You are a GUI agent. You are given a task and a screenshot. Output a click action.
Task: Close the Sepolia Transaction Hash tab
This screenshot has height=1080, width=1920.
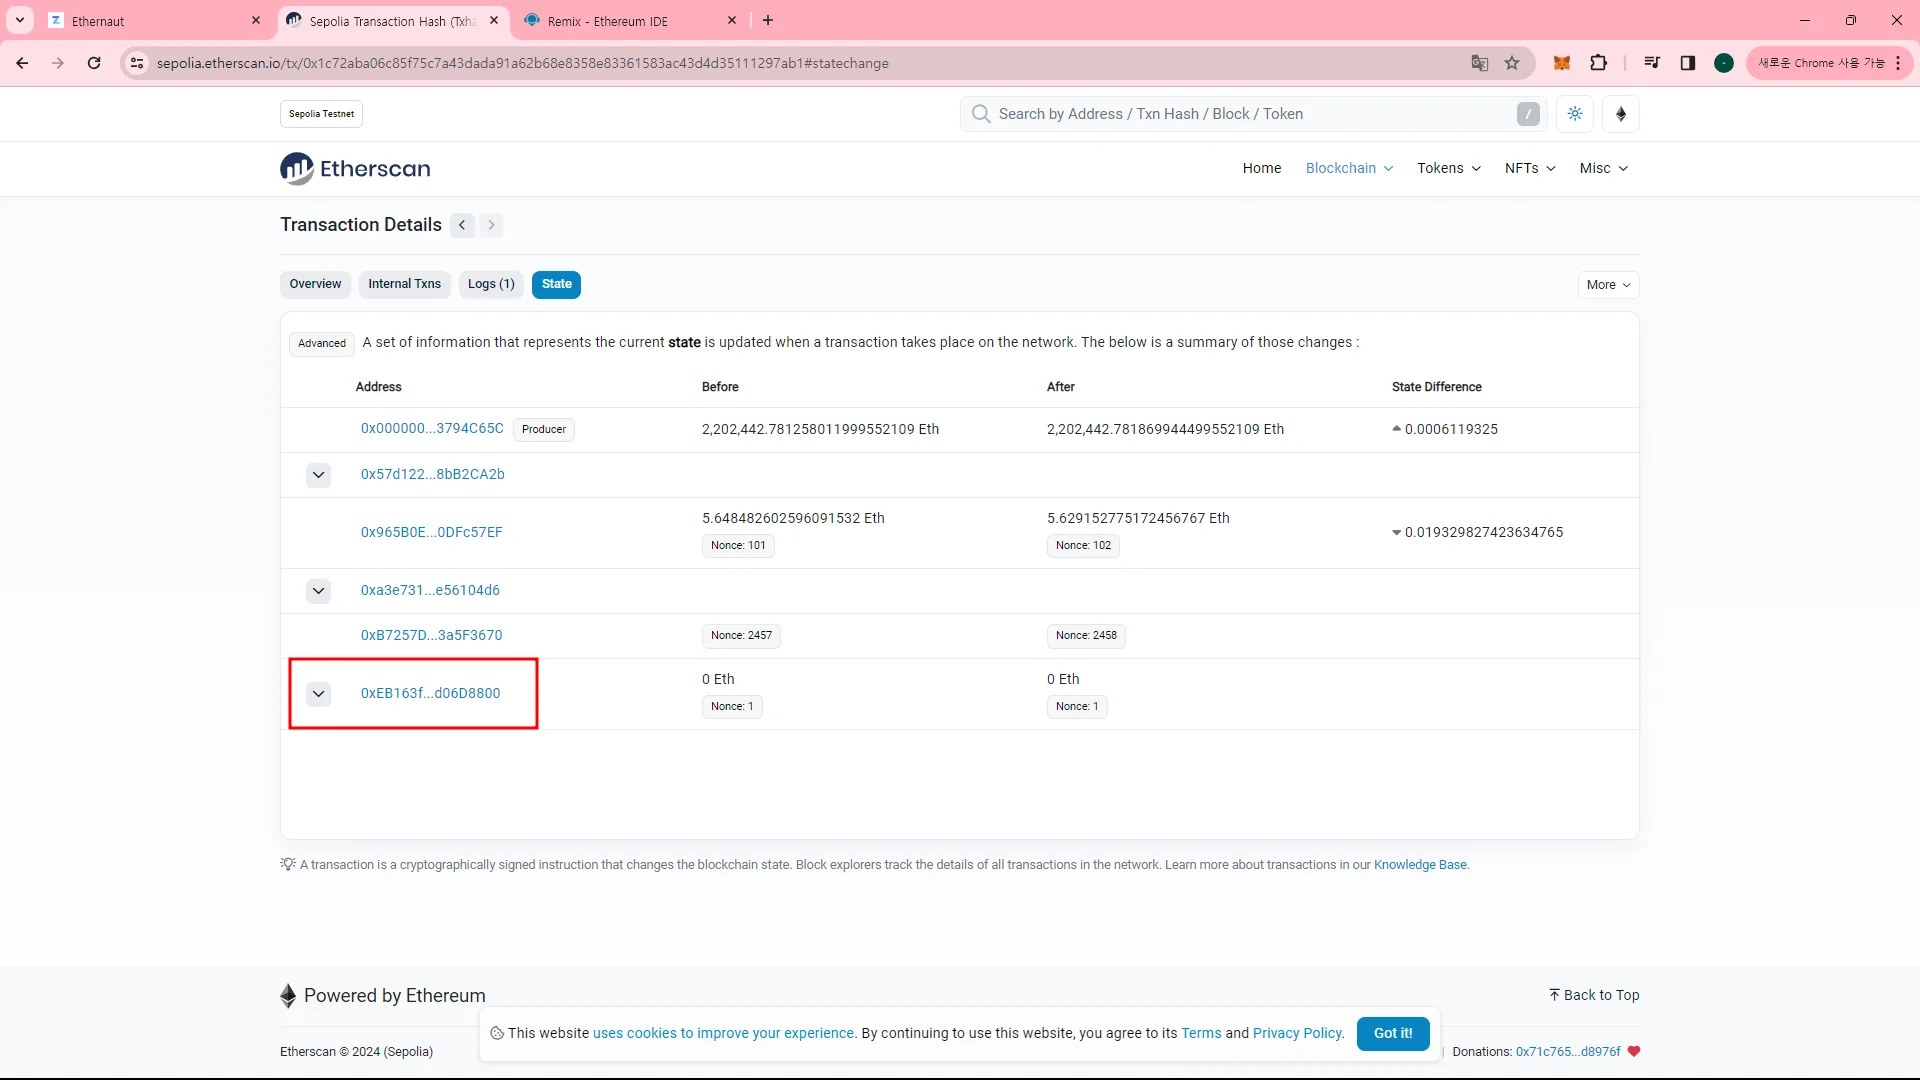[x=494, y=20]
